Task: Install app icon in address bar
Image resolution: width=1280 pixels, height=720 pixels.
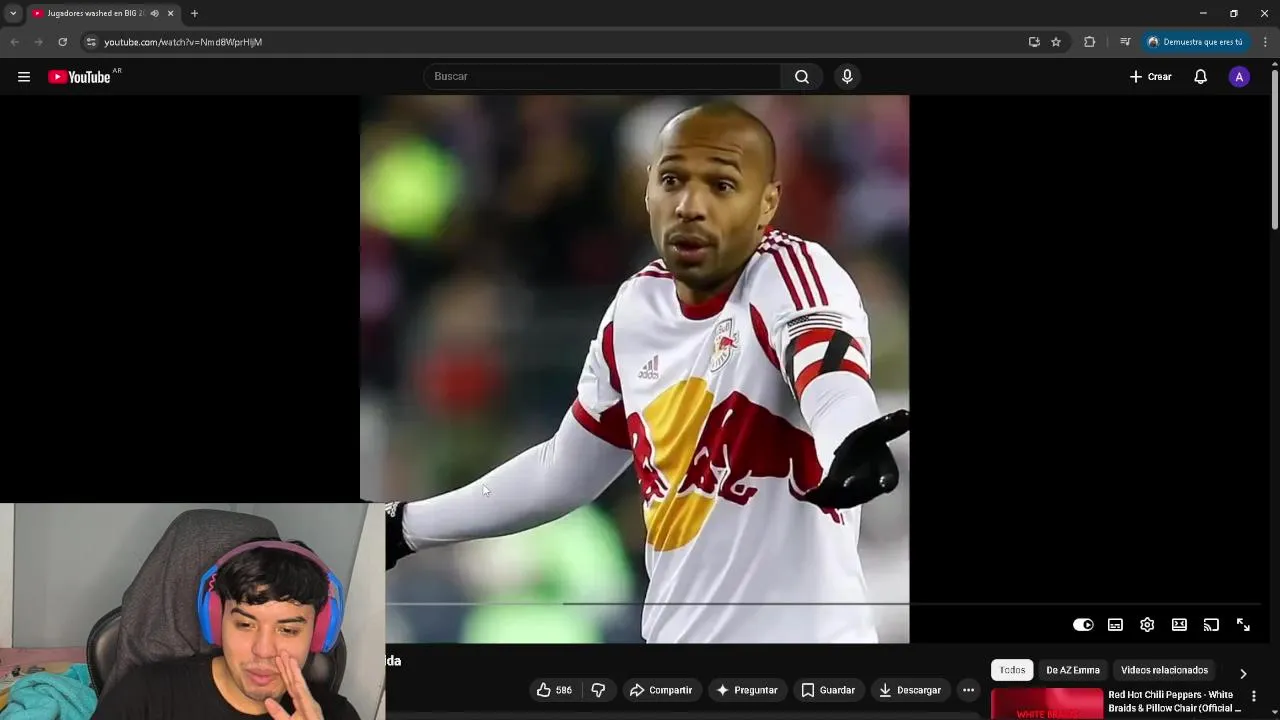Action: [1034, 42]
